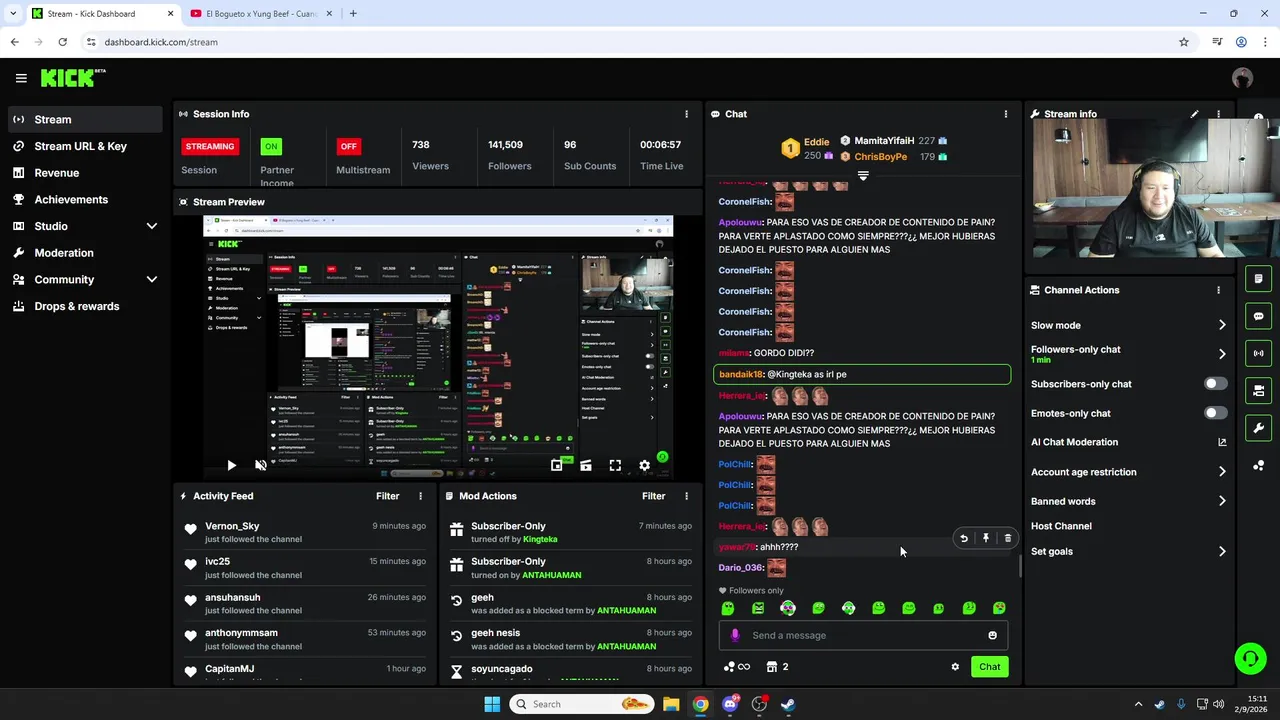Click the green support chat bubble
This screenshot has width=1280, height=720.
1250,658
